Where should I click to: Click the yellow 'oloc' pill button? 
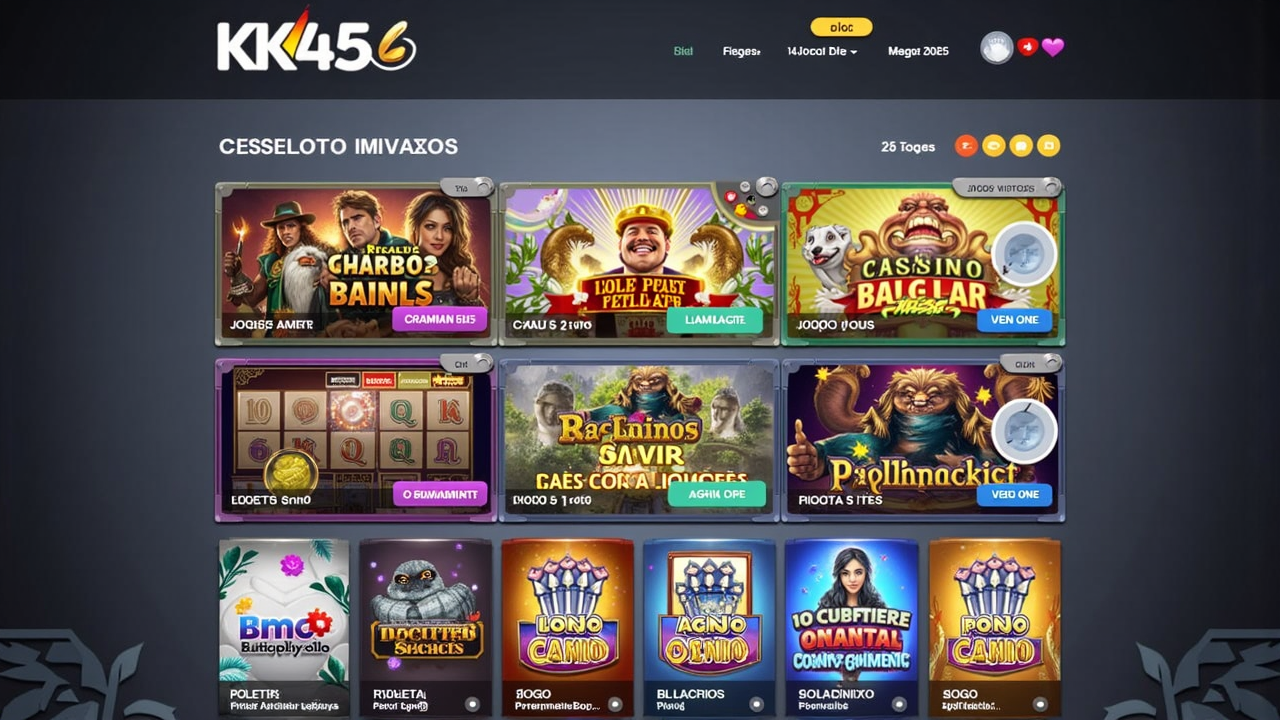pos(841,27)
